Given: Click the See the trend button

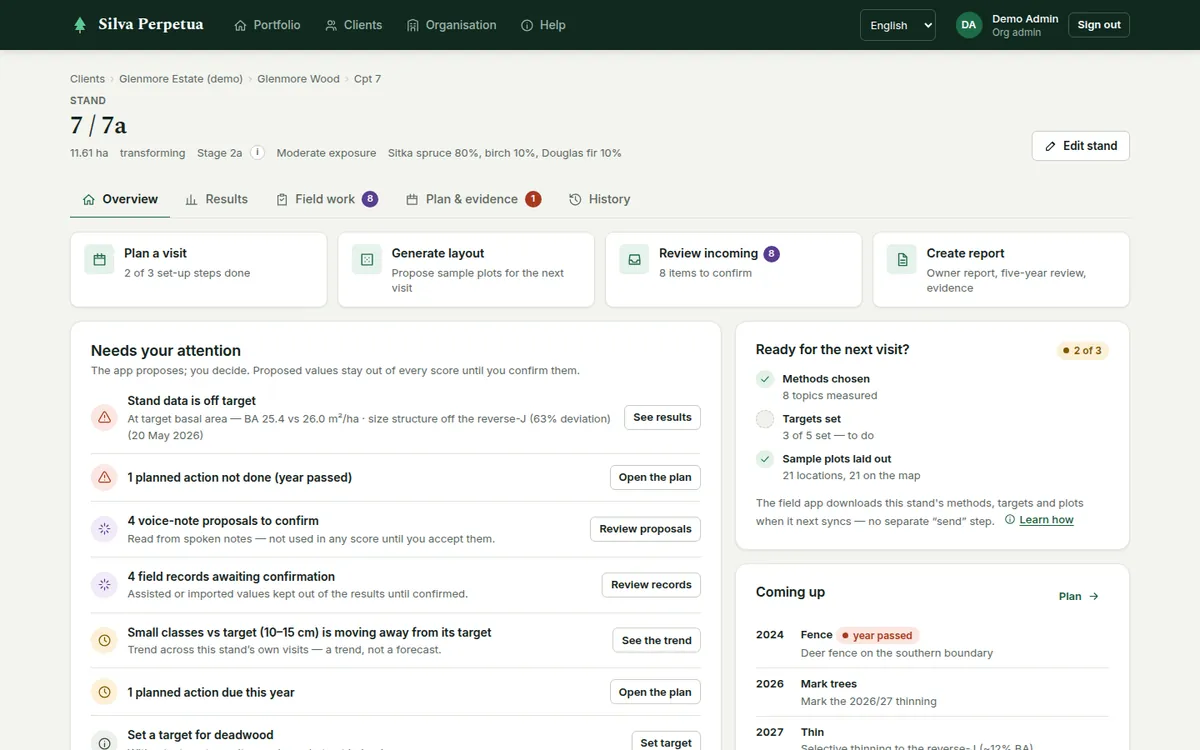Looking at the screenshot, I should (x=657, y=640).
